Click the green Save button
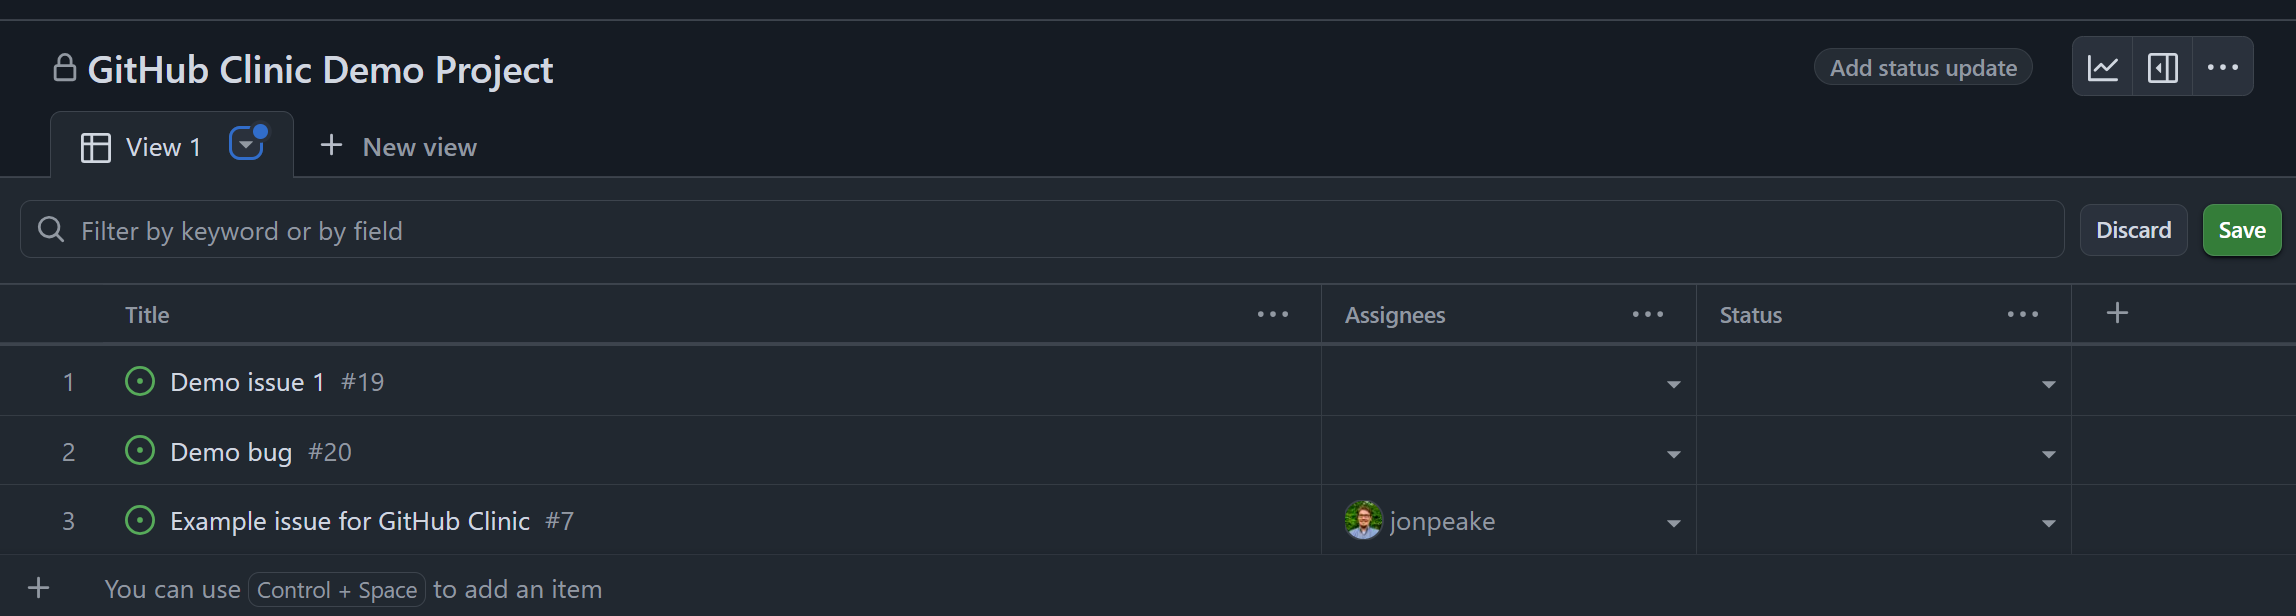Image resolution: width=2296 pixels, height=616 pixels. click(2241, 230)
